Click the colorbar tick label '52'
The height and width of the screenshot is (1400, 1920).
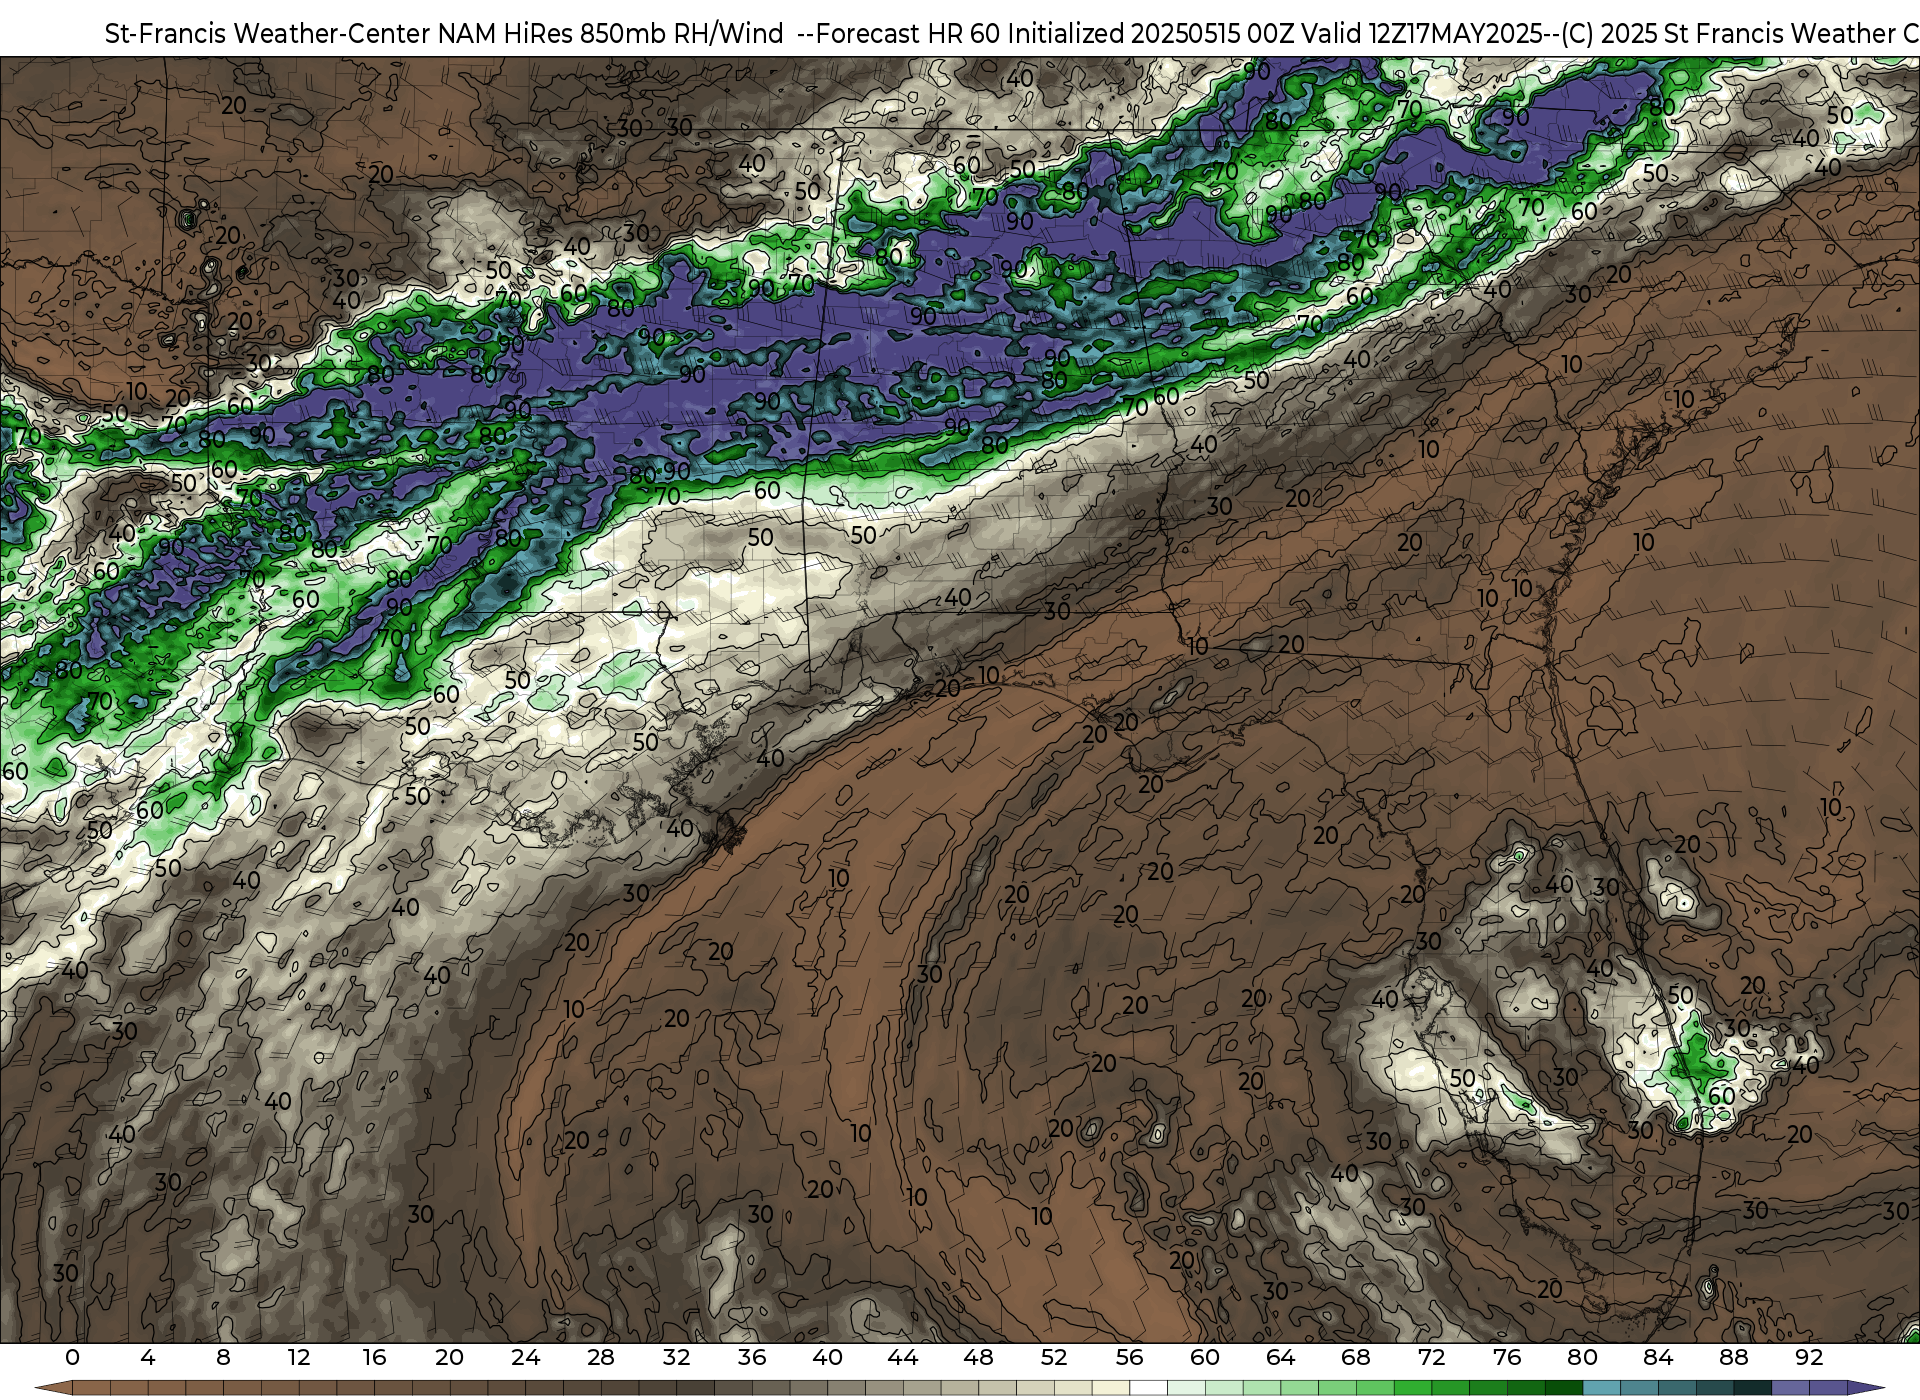(x=1054, y=1357)
